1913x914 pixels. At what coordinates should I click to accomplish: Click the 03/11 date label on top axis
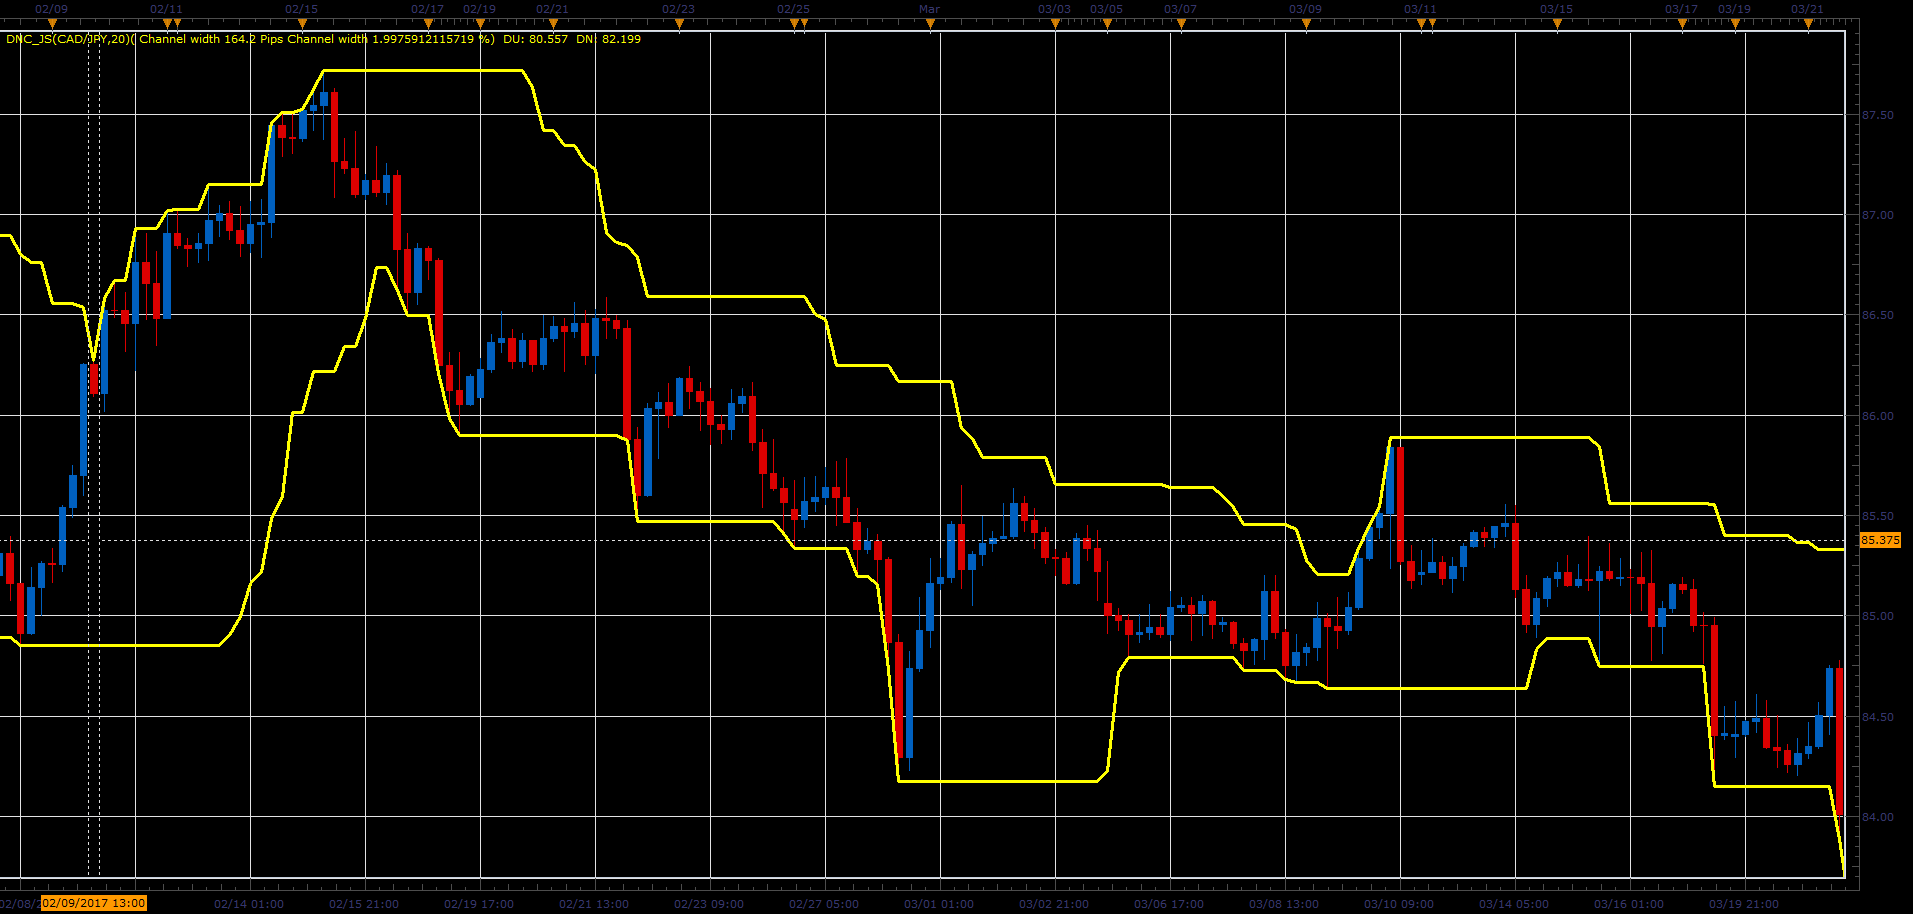[1420, 9]
